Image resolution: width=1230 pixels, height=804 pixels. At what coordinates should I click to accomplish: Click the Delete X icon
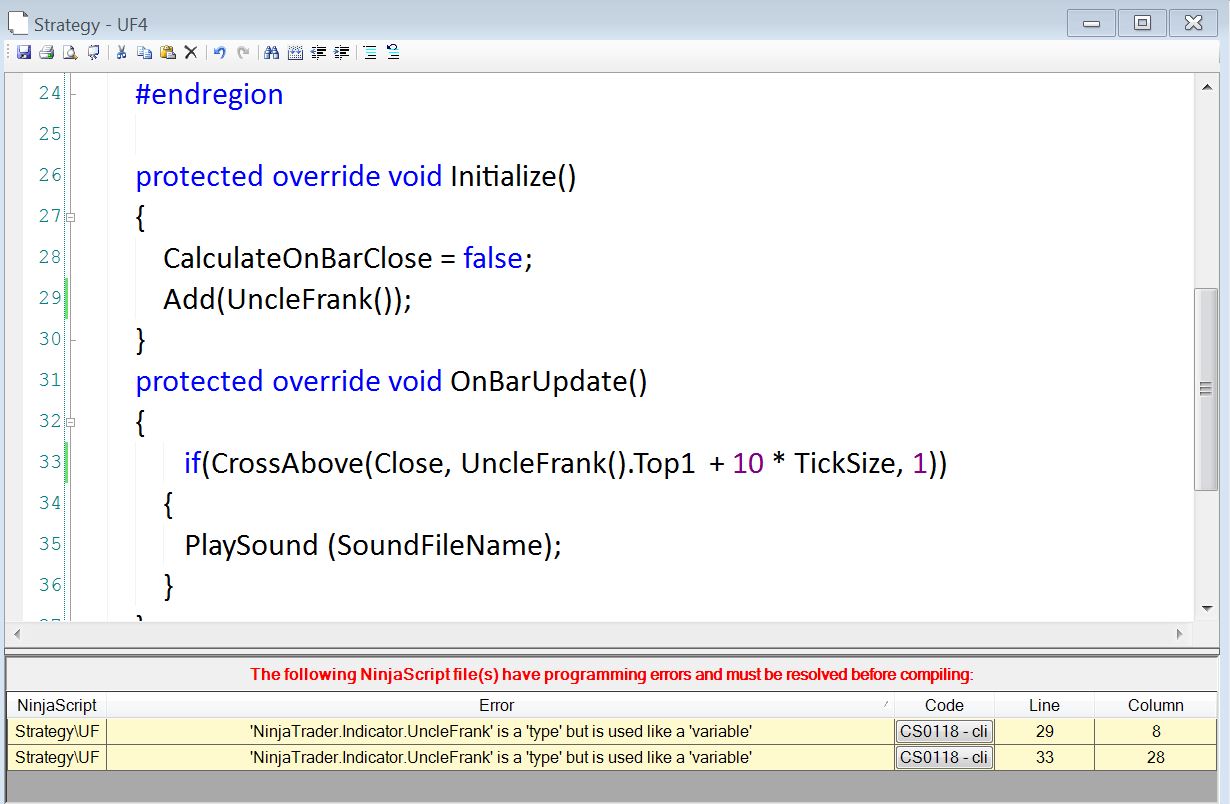tap(190, 53)
